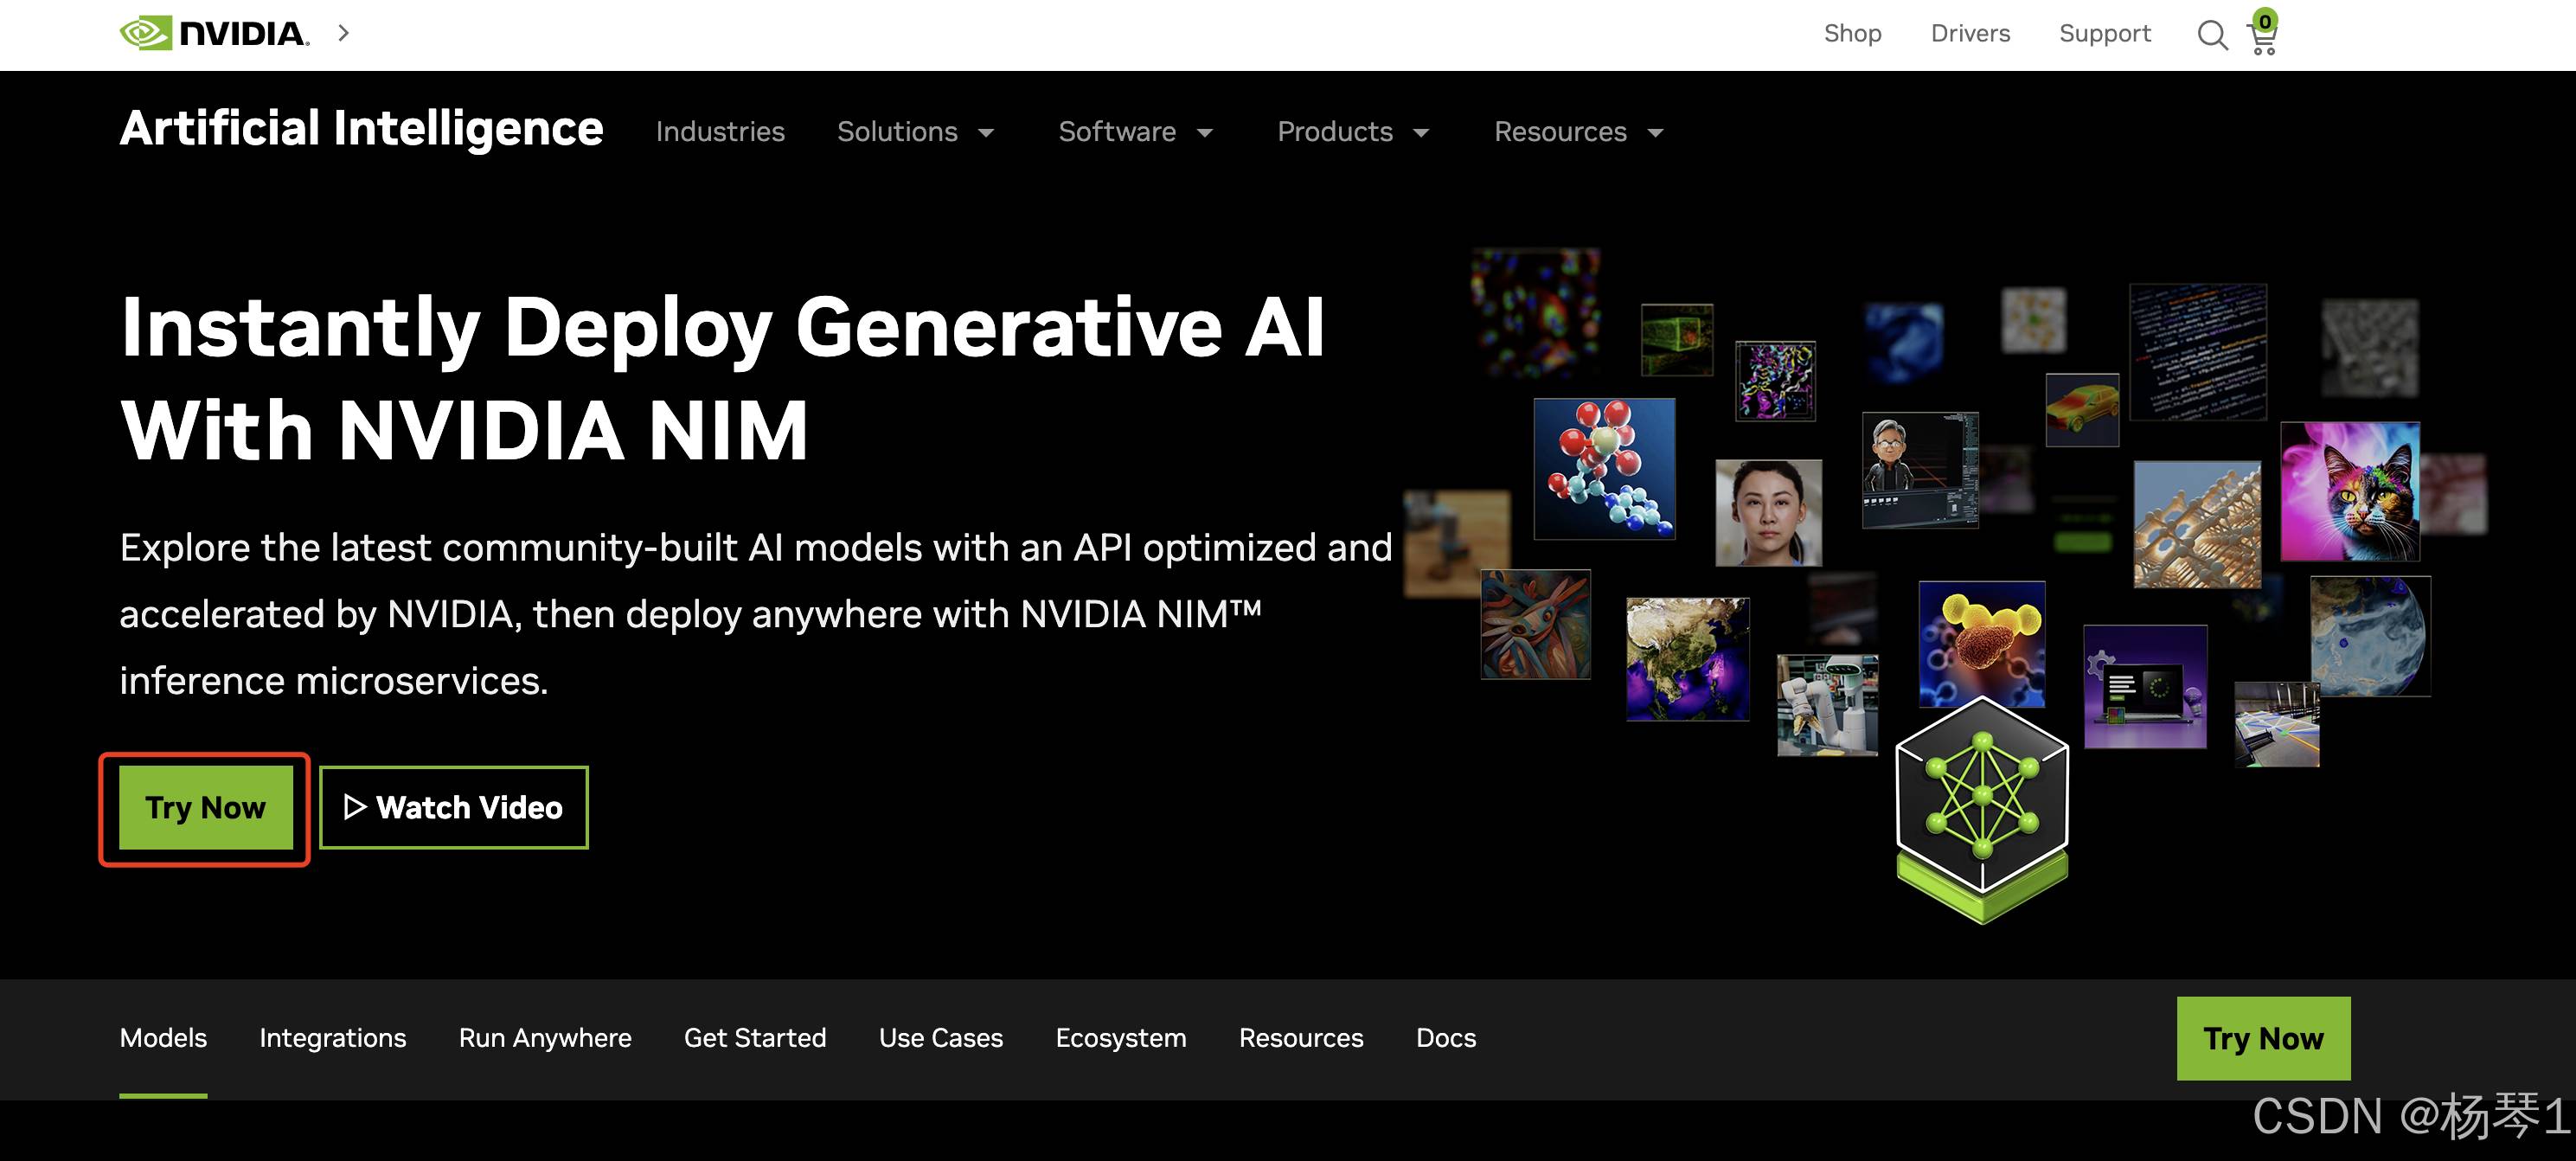
Task: Click the purple protein ribbons thumbnail
Action: point(1775,380)
